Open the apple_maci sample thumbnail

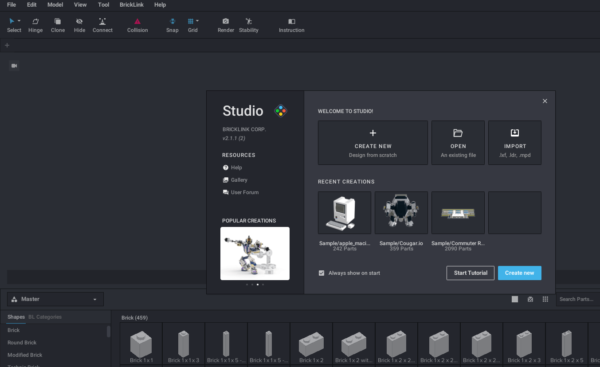point(344,213)
